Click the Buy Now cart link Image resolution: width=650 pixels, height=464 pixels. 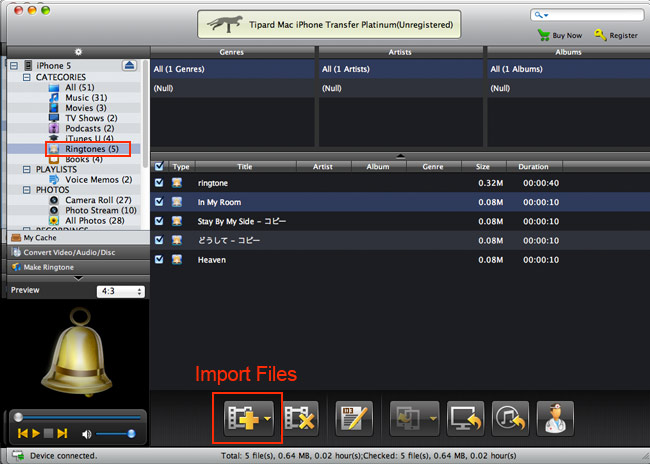[560, 35]
